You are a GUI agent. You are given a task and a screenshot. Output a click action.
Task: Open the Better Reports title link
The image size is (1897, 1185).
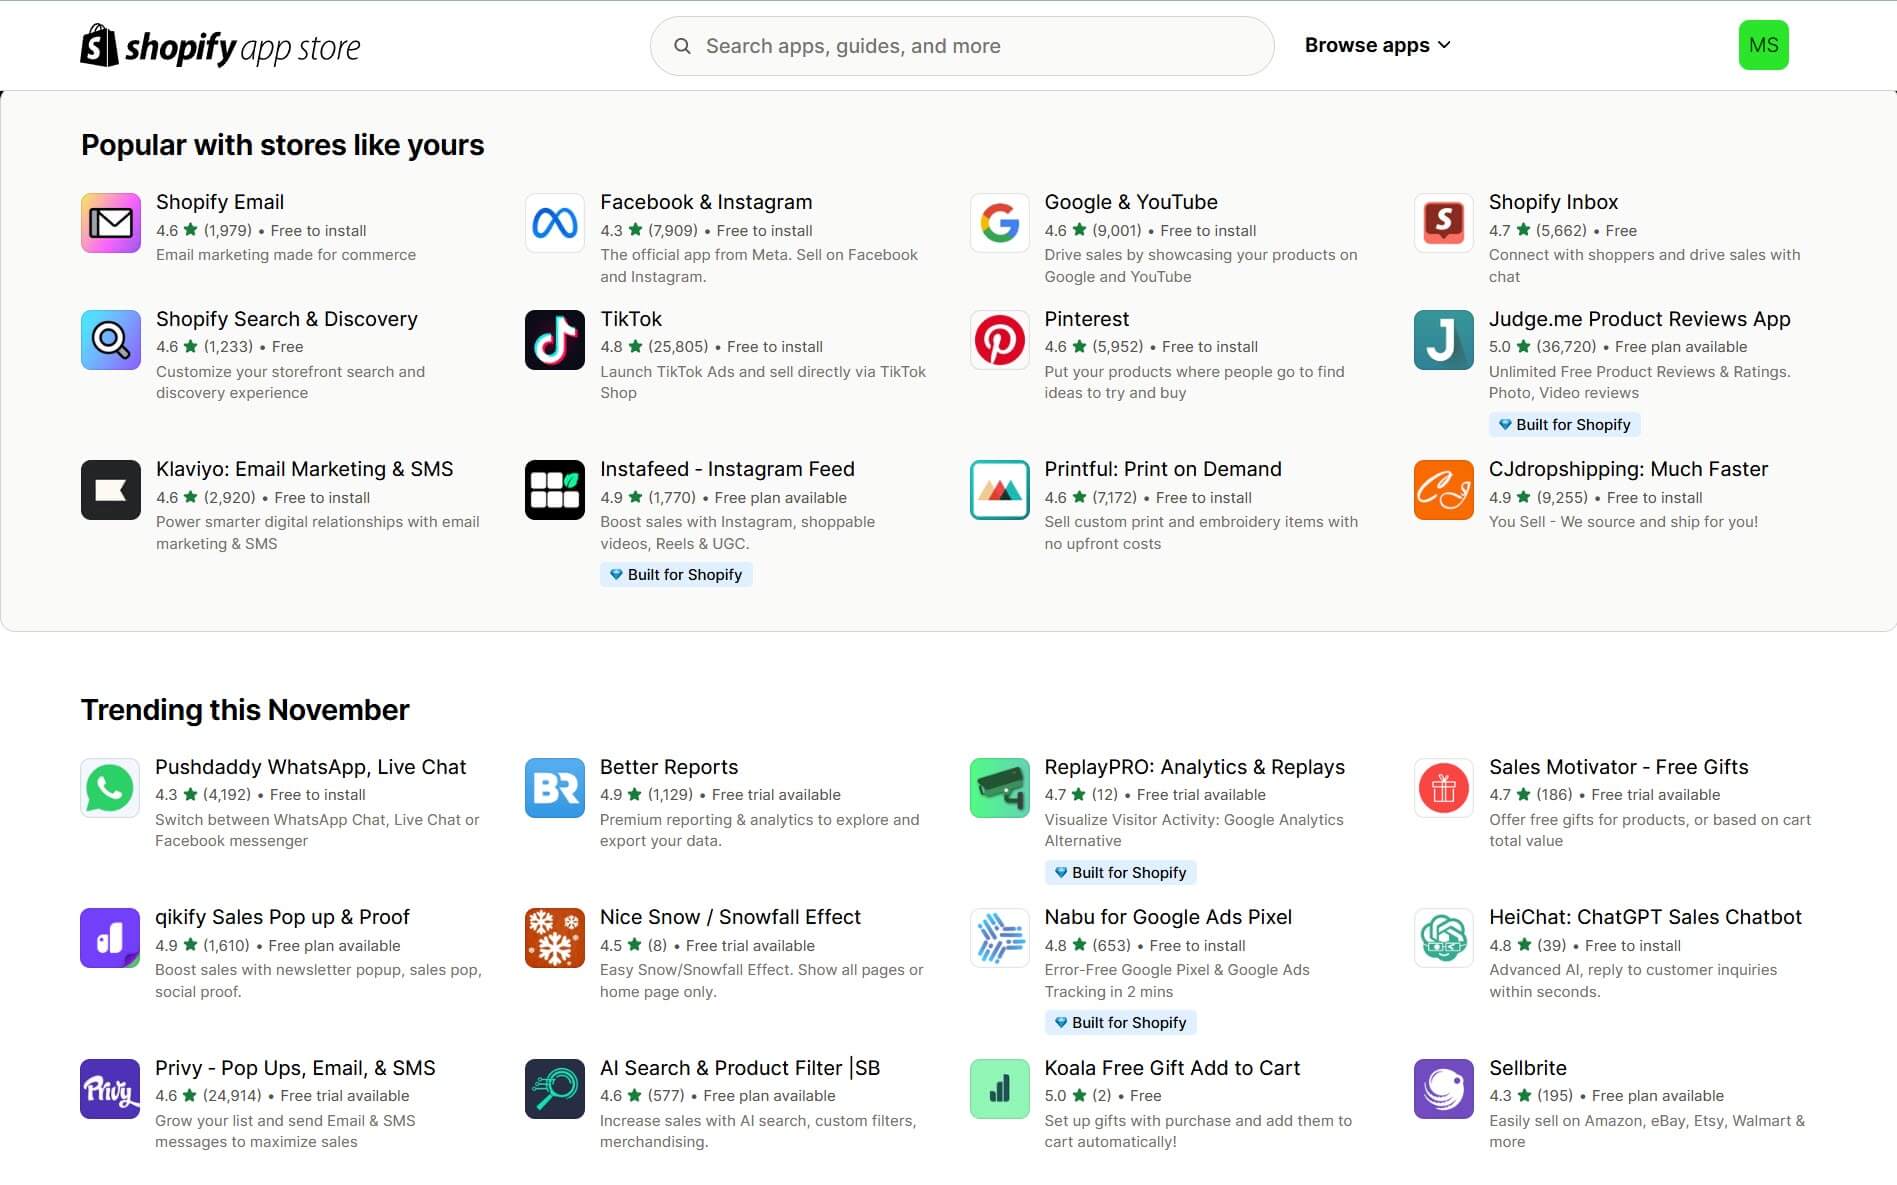pyautogui.click(x=669, y=767)
